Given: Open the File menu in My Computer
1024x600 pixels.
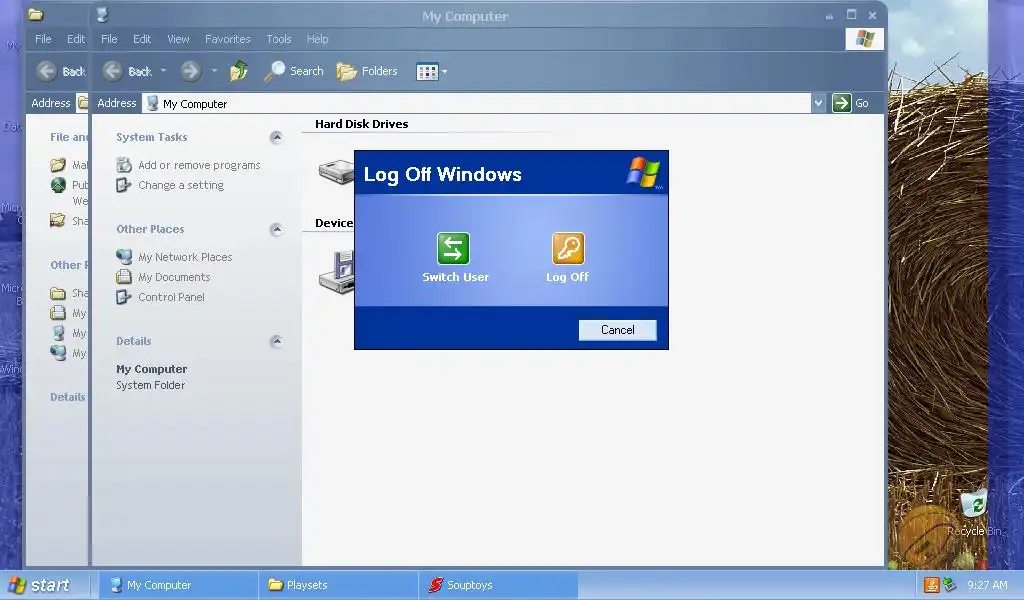Looking at the screenshot, I should 109,39.
